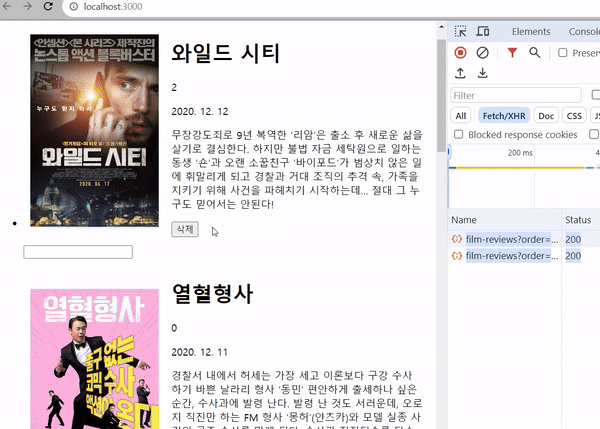
Task: Sort requests by the Status column
Action: [x=578, y=220]
